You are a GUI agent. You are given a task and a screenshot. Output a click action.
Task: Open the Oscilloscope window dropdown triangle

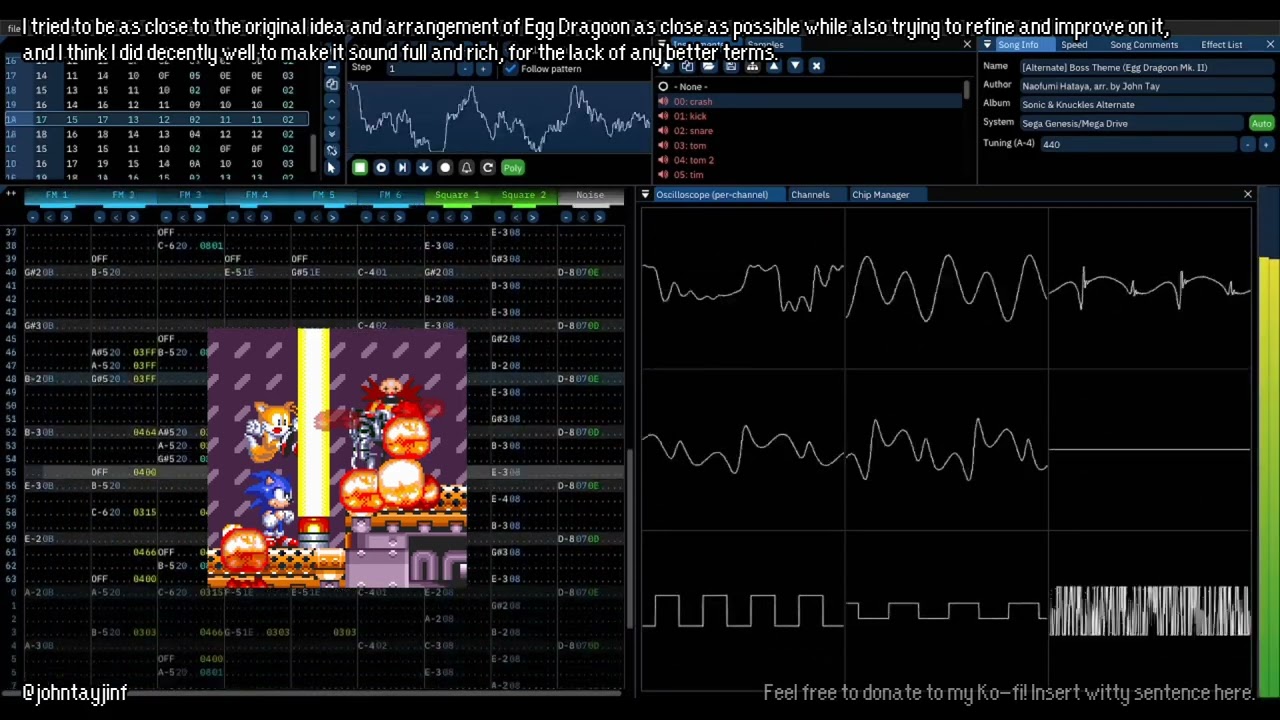(645, 194)
